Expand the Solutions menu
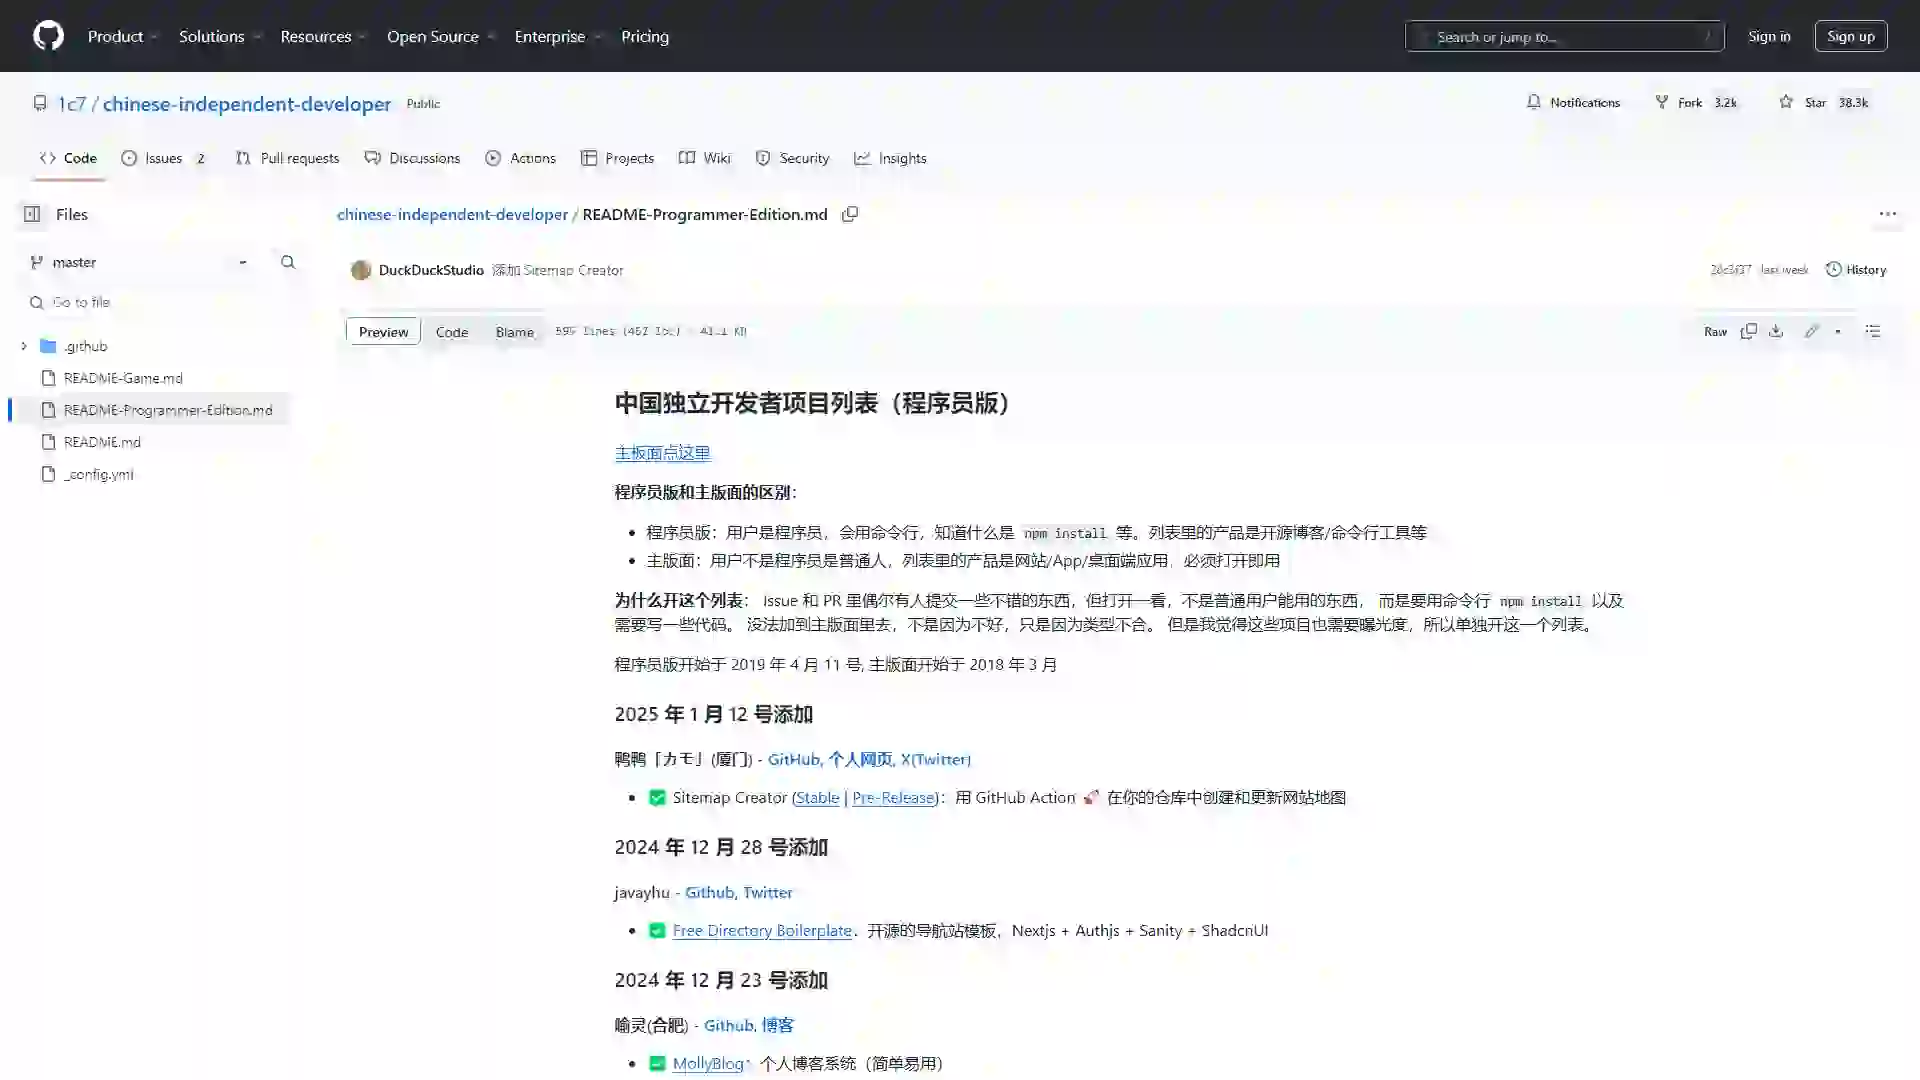1920x1080 pixels. 220,36
